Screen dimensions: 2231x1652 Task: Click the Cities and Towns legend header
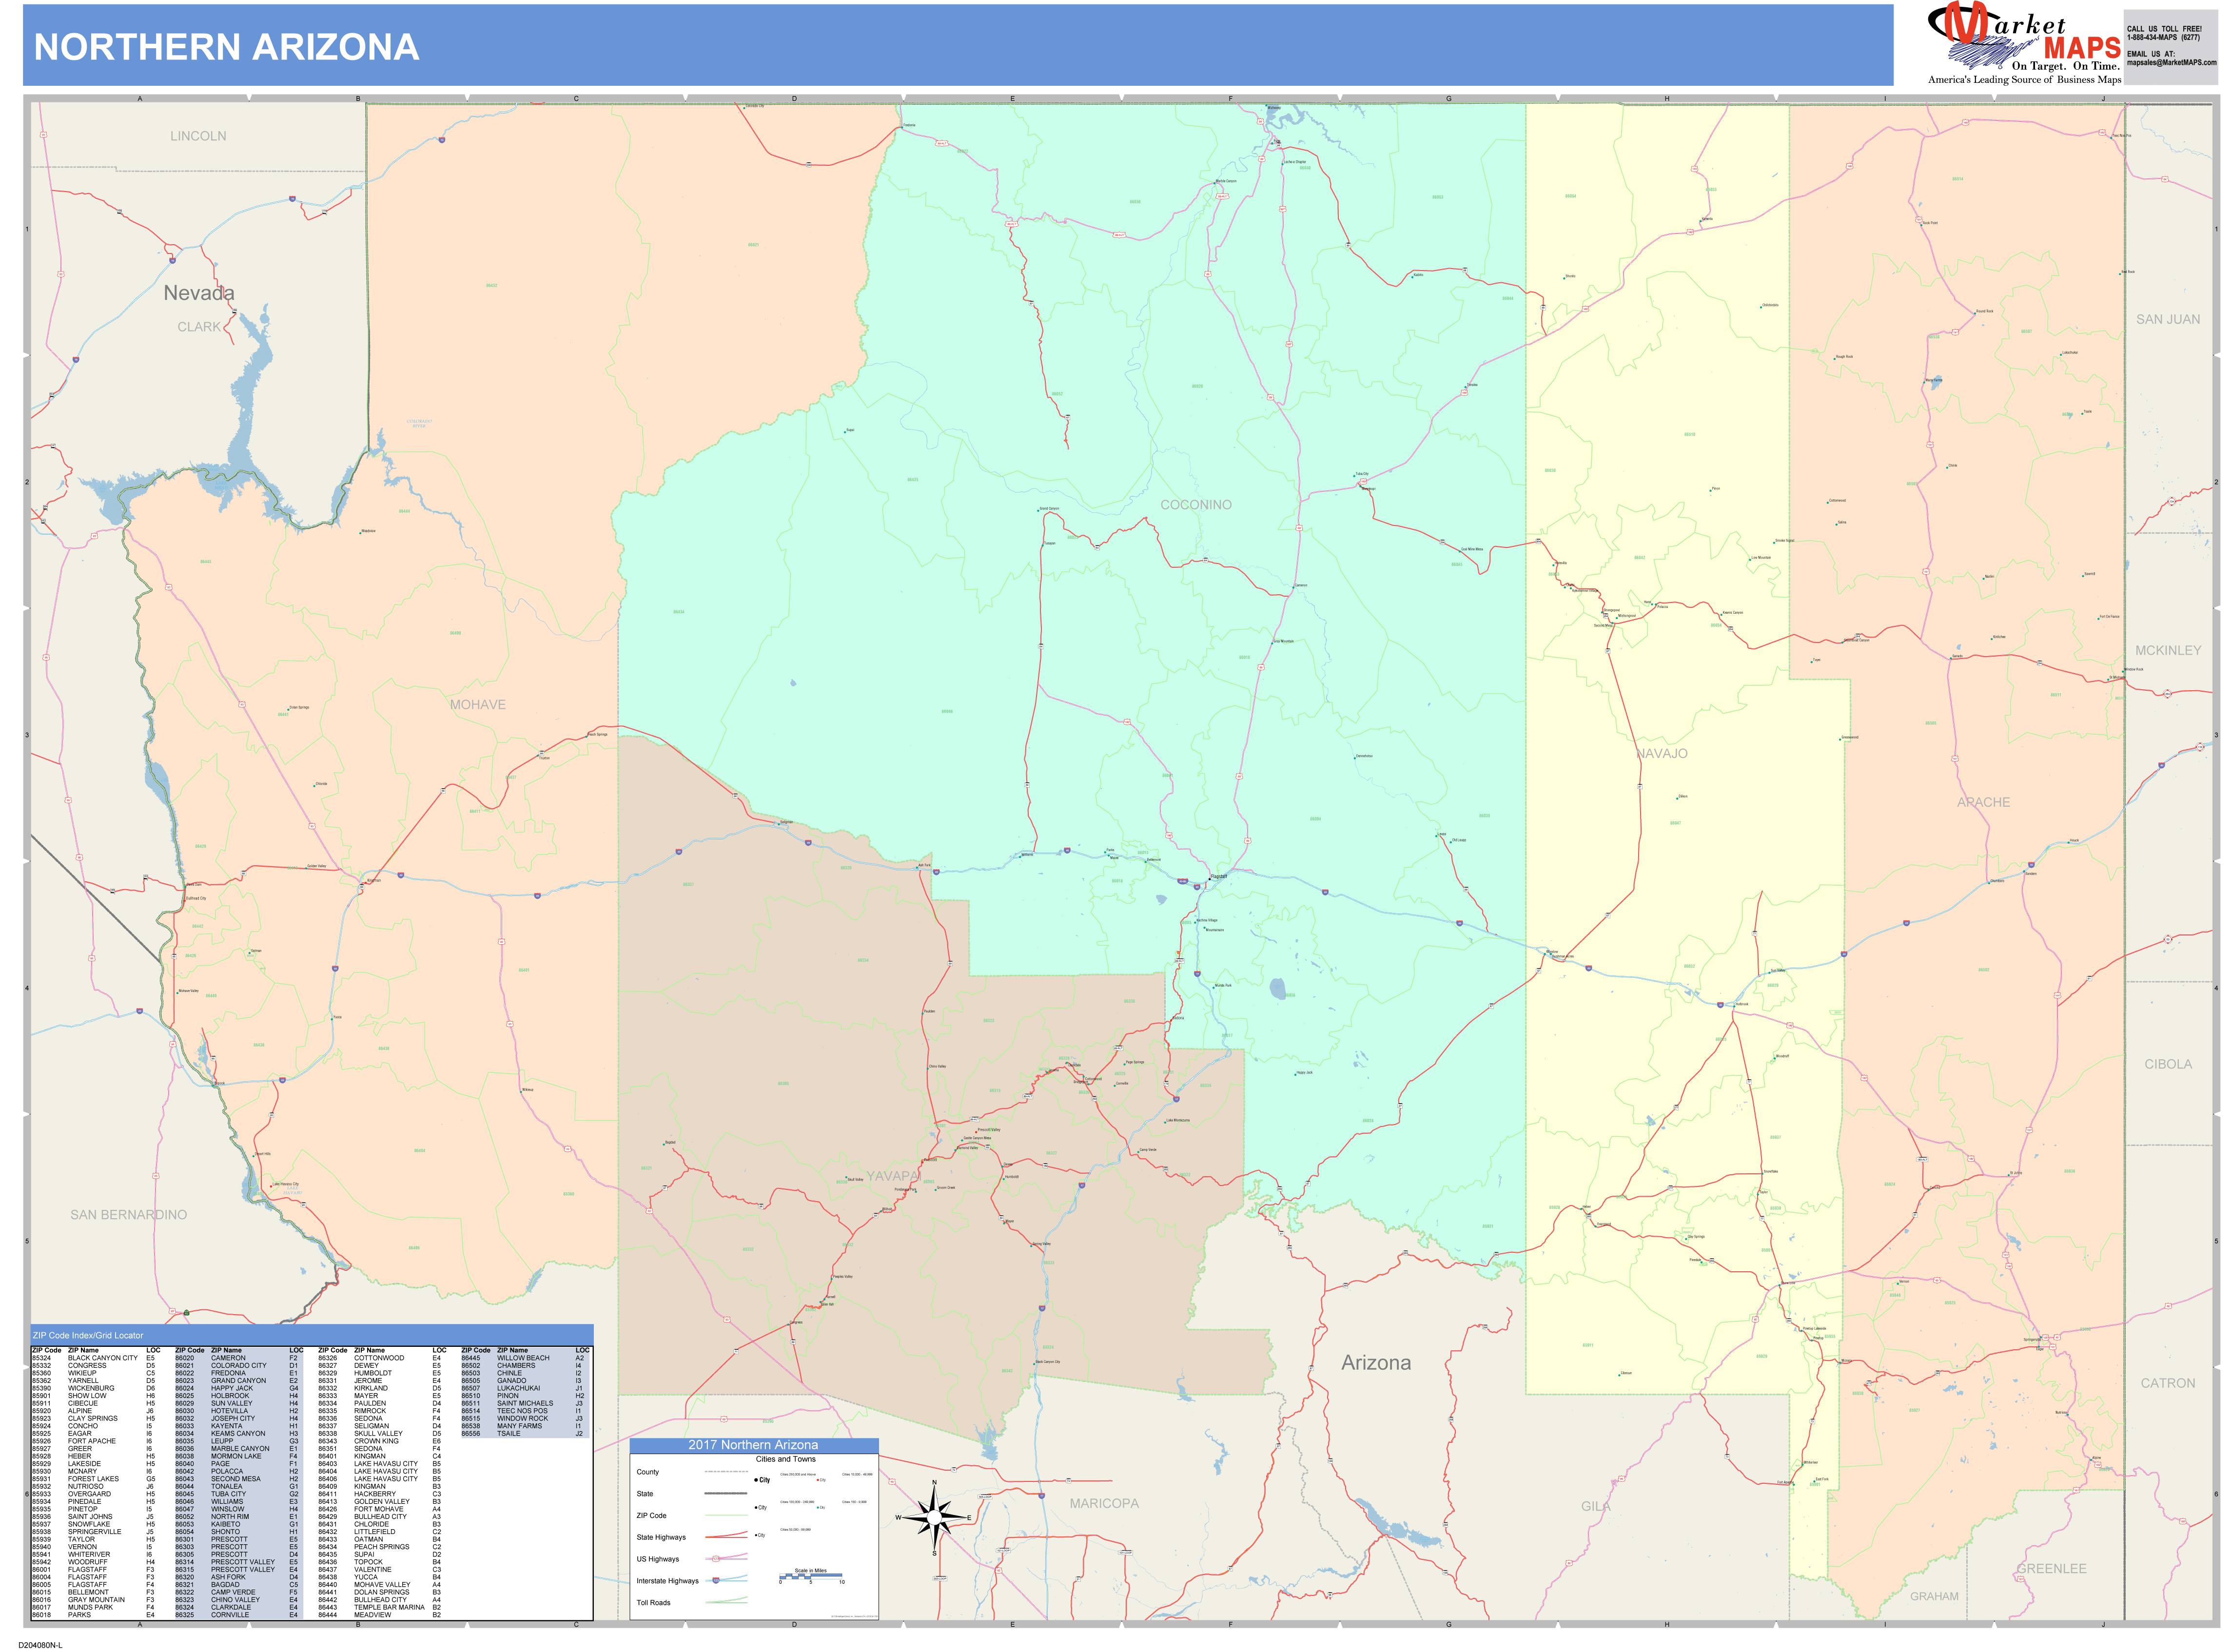coord(786,1459)
